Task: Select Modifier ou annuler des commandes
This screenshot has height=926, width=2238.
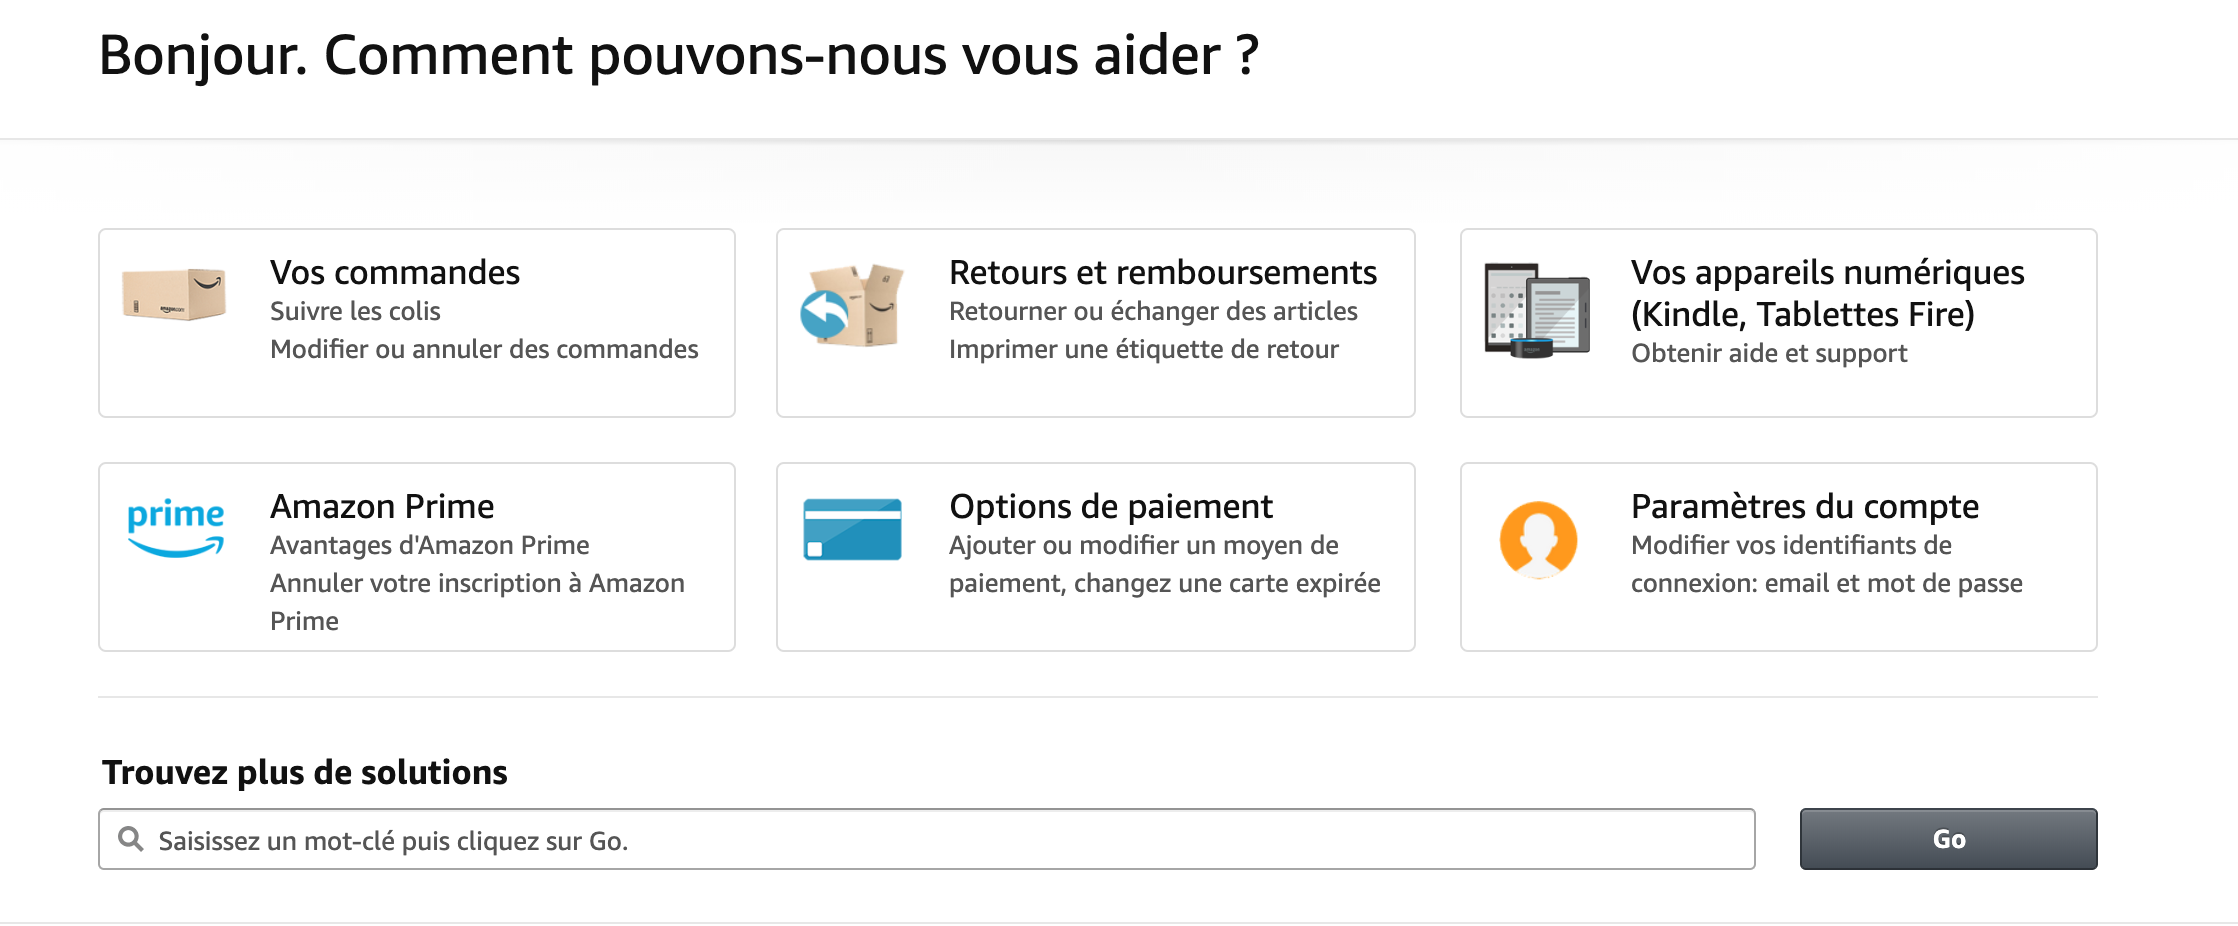Action: (484, 349)
